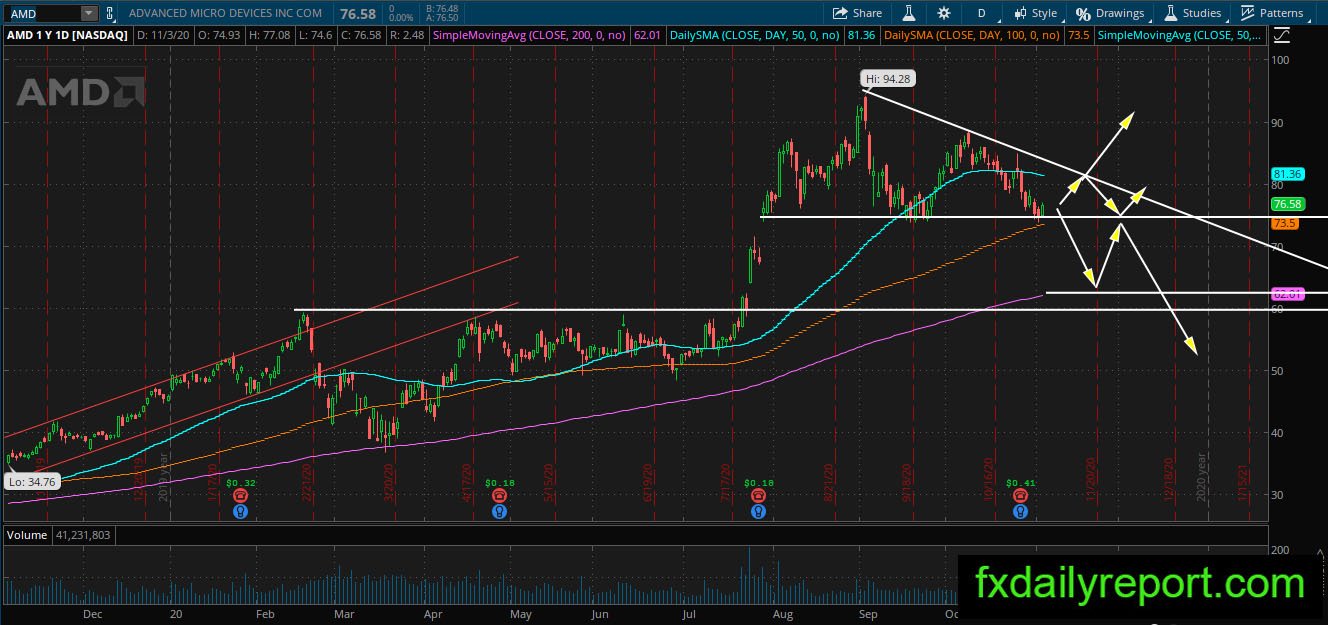The width and height of the screenshot is (1328, 625).
Task: Click blue lightbulb icon under July earnings
Action: point(758,510)
